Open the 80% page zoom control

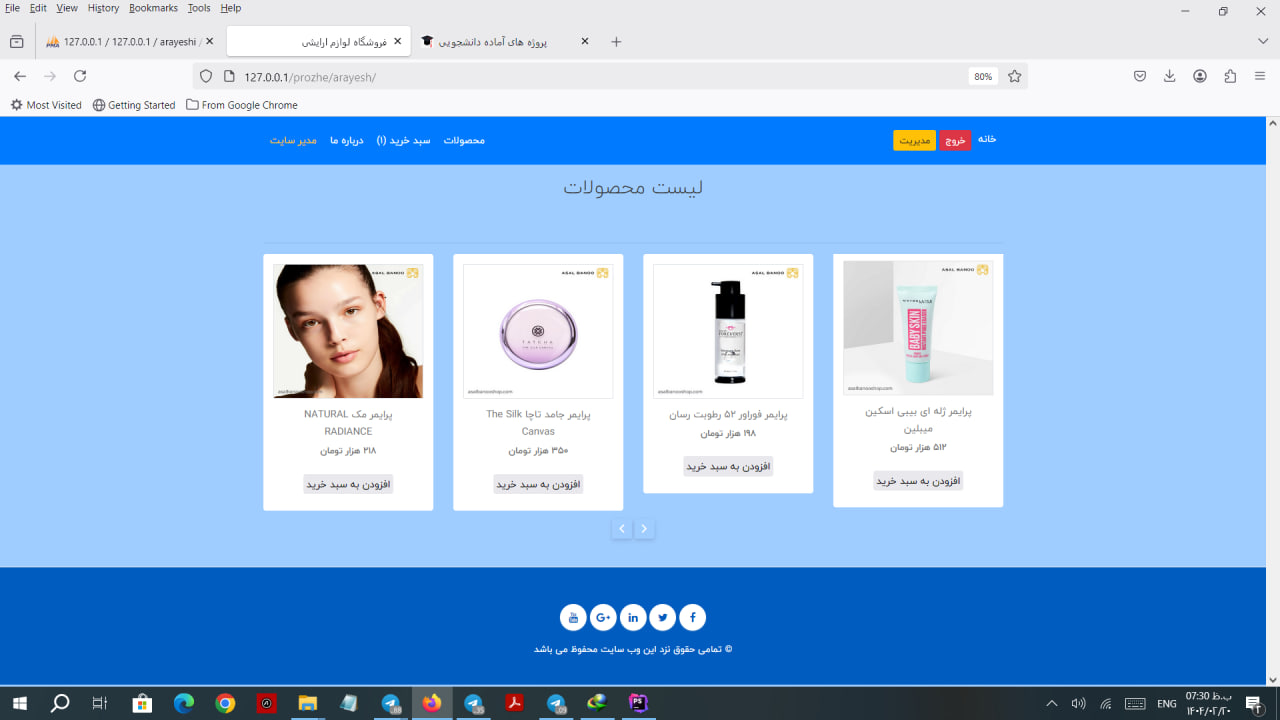982,75
